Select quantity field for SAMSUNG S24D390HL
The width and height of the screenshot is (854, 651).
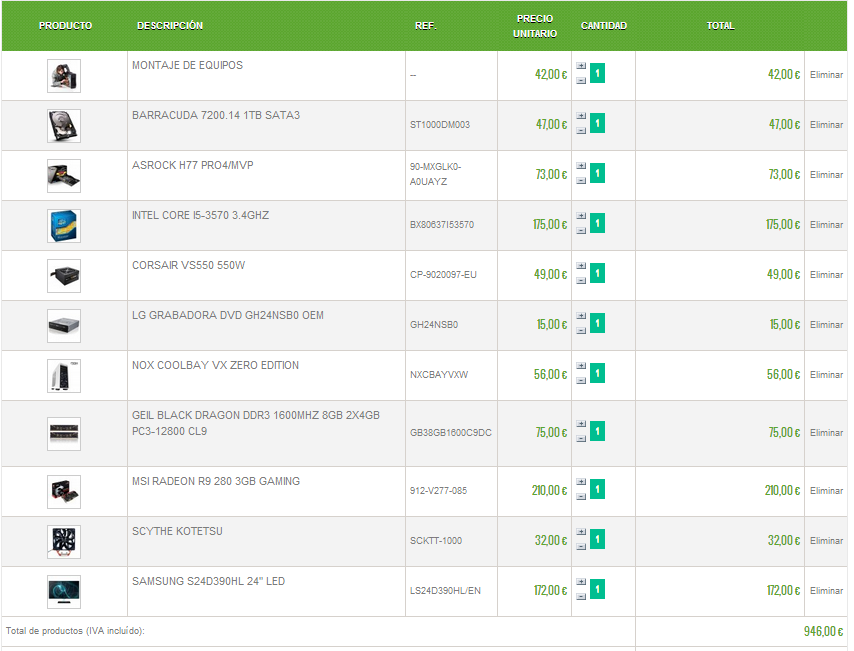[597, 591]
